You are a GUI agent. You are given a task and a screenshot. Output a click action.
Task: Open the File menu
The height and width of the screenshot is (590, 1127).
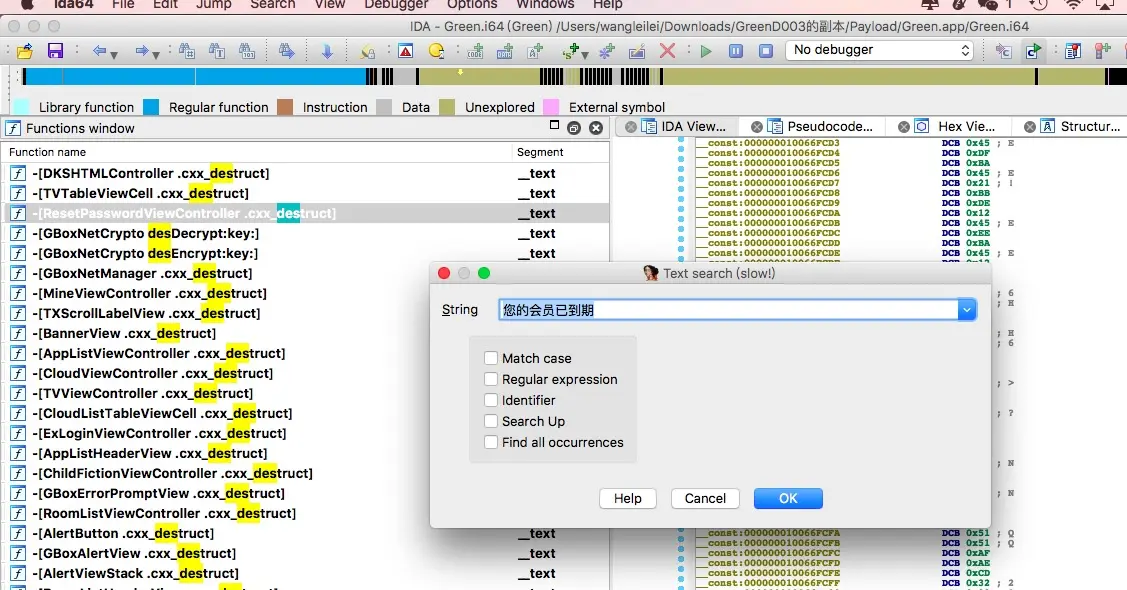(123, 4)
